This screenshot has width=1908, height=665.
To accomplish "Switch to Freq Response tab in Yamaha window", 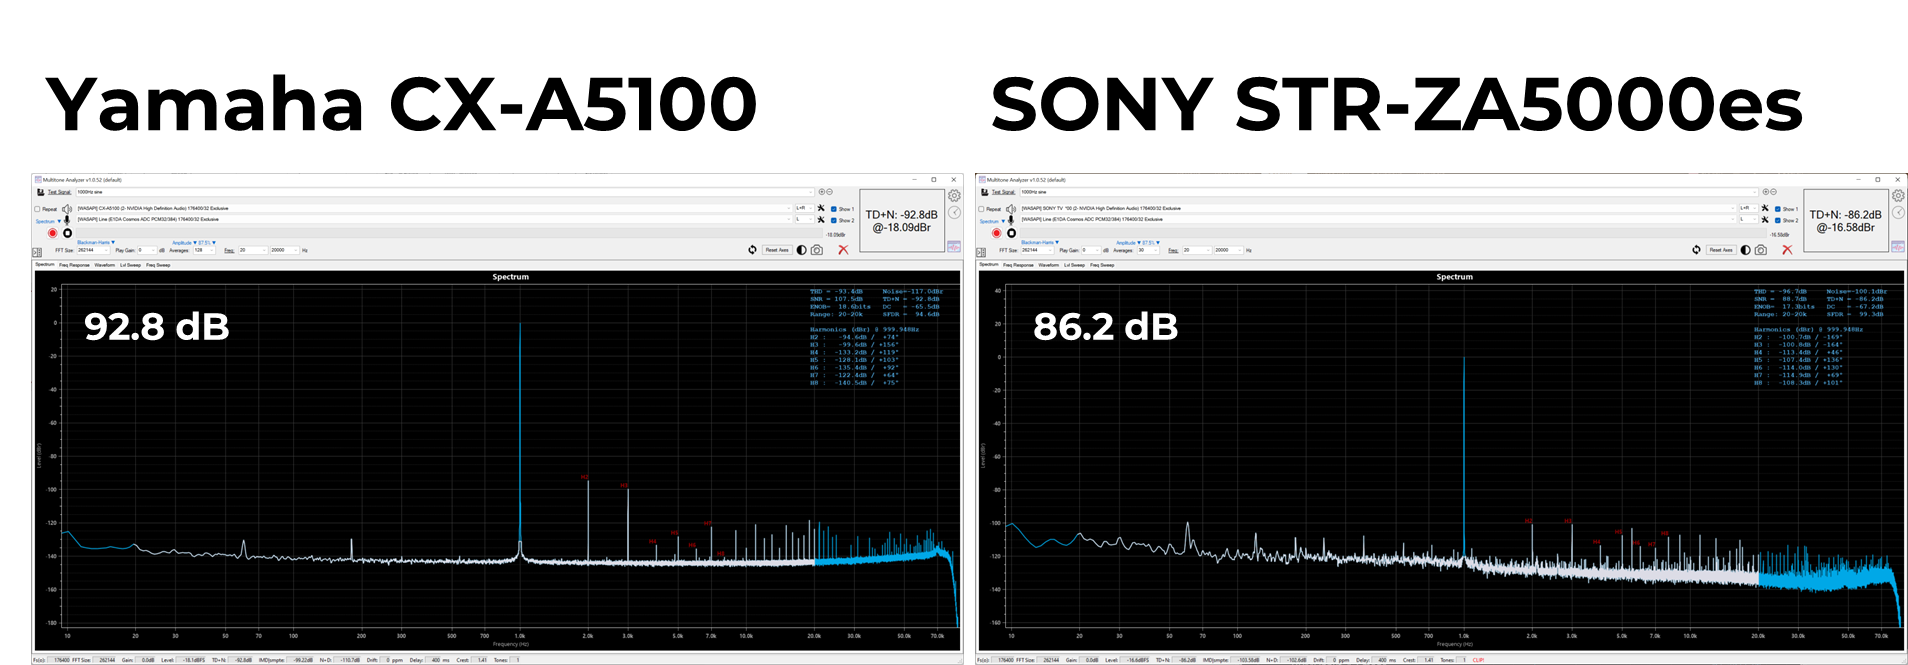I will pyautogui.click(x=73, y=265).
